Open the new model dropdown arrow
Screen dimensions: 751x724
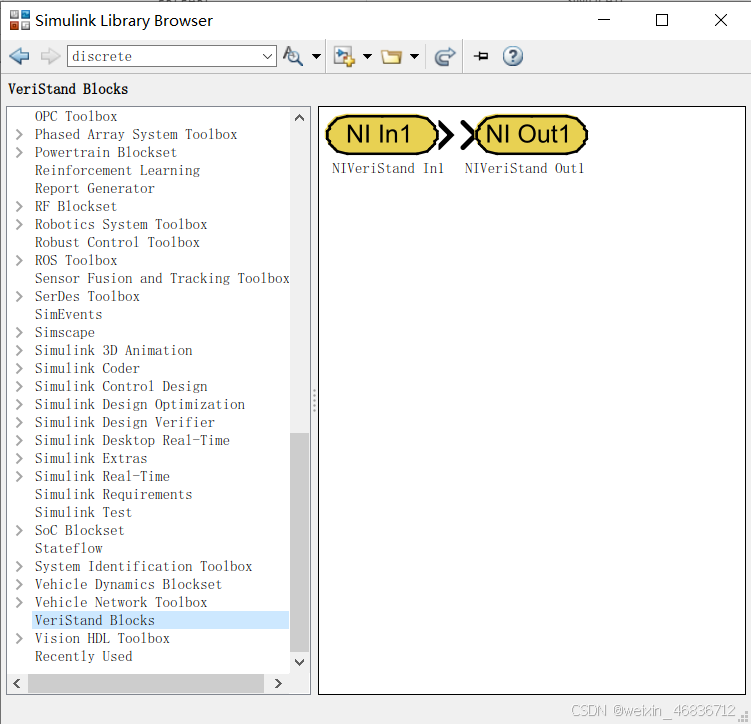(x=367, y=57)
